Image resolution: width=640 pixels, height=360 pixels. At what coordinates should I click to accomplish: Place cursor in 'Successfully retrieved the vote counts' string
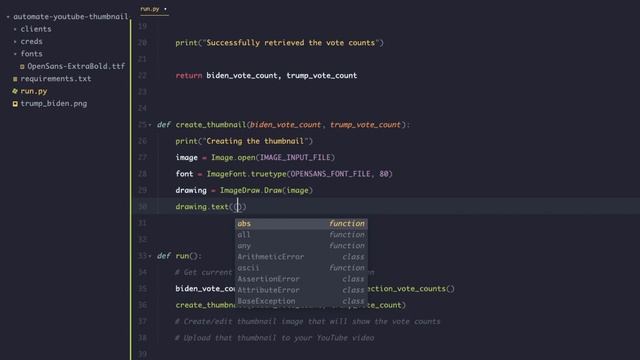pyautogui.click(x=291, y=43)
